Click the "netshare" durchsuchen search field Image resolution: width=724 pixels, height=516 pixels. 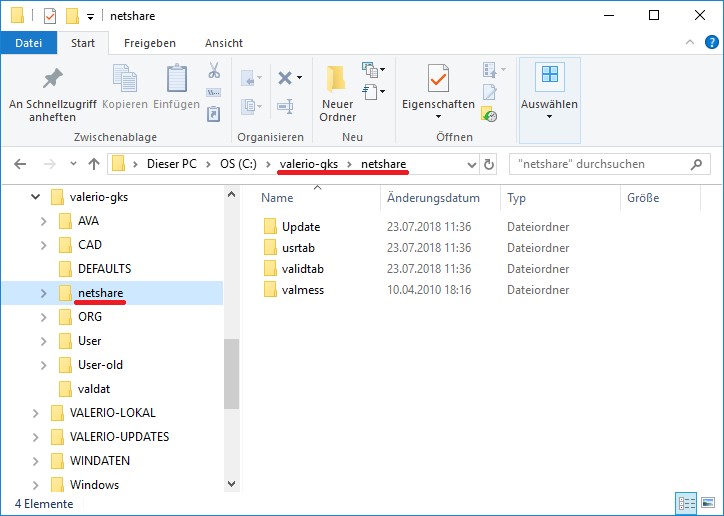click(605, 164)
